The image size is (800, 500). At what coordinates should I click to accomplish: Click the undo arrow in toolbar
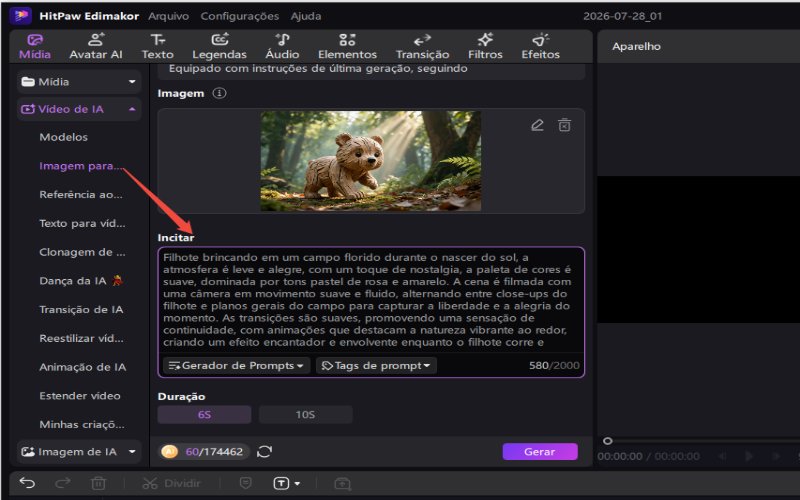[x=27, y=483]
